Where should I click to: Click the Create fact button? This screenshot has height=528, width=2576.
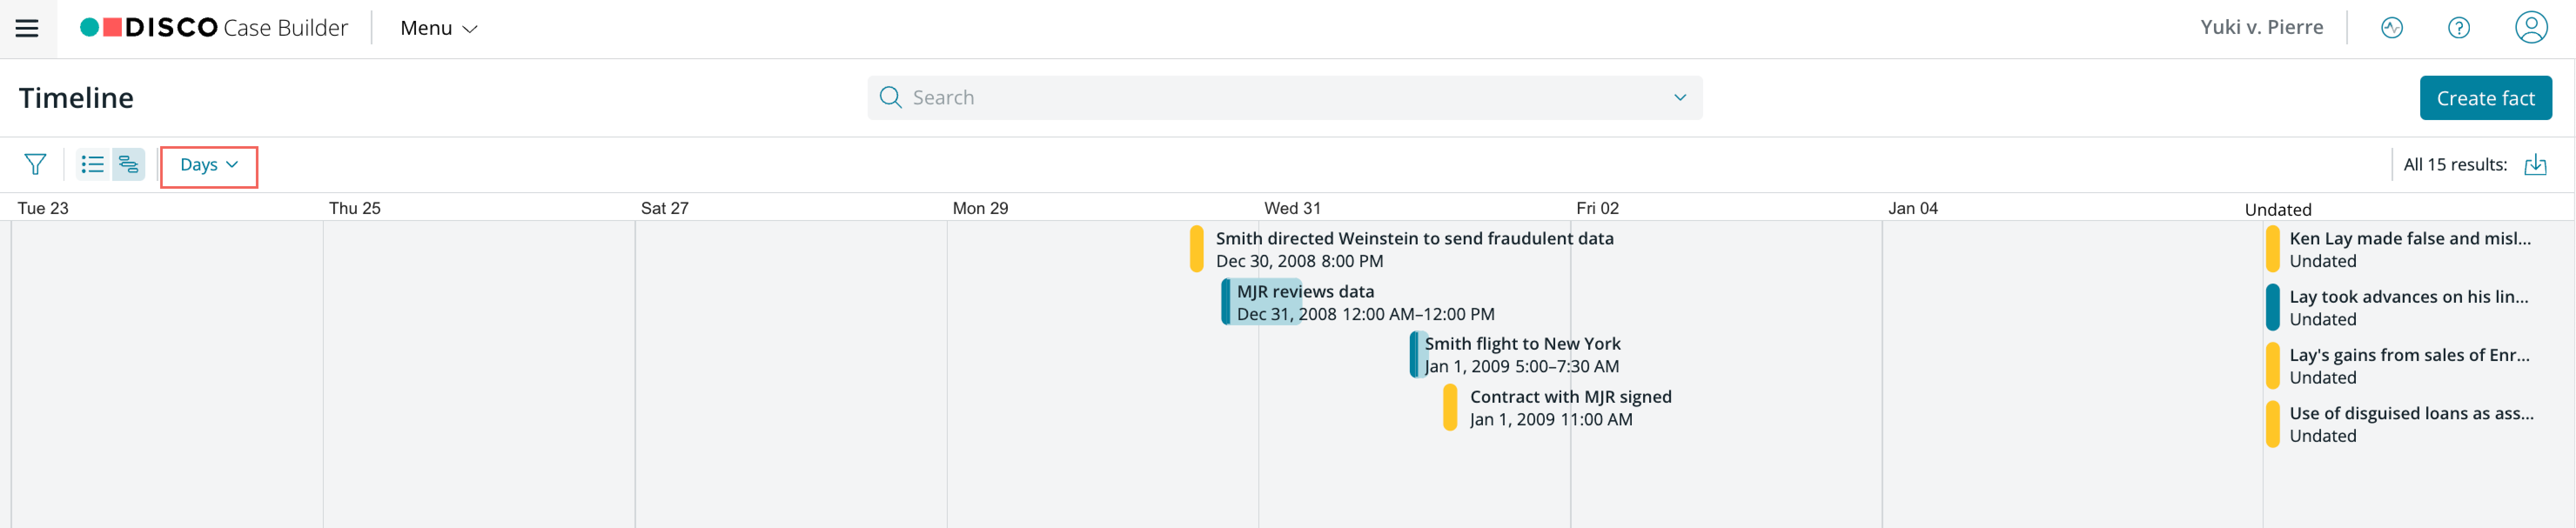click(x=2485, y=98)
